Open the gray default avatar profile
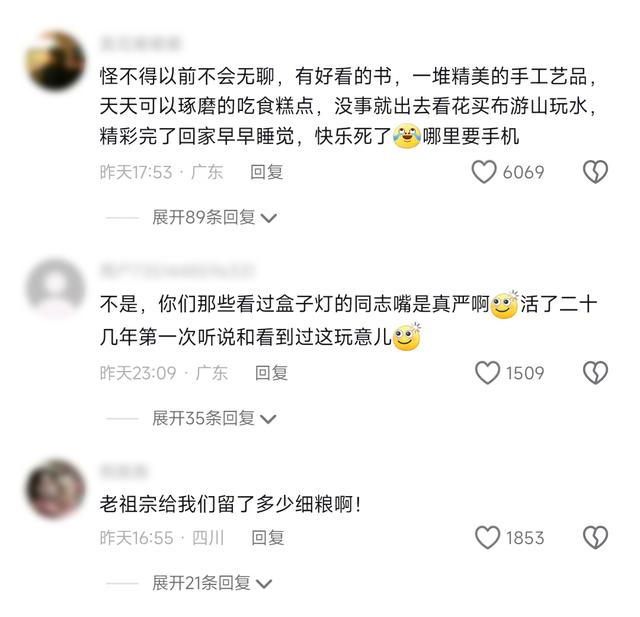Image resolution: width=640 pixels, height=617 pixels. tap(56, 288)
